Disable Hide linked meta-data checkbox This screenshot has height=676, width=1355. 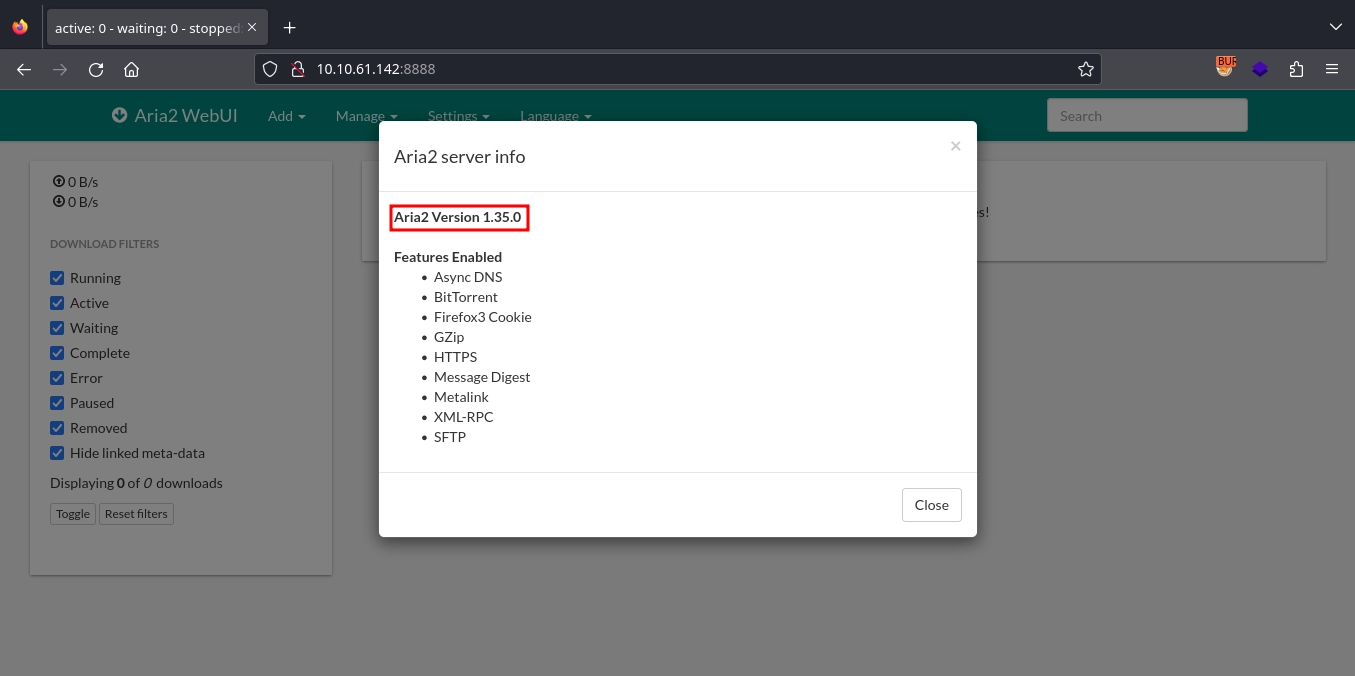[58, 453]
